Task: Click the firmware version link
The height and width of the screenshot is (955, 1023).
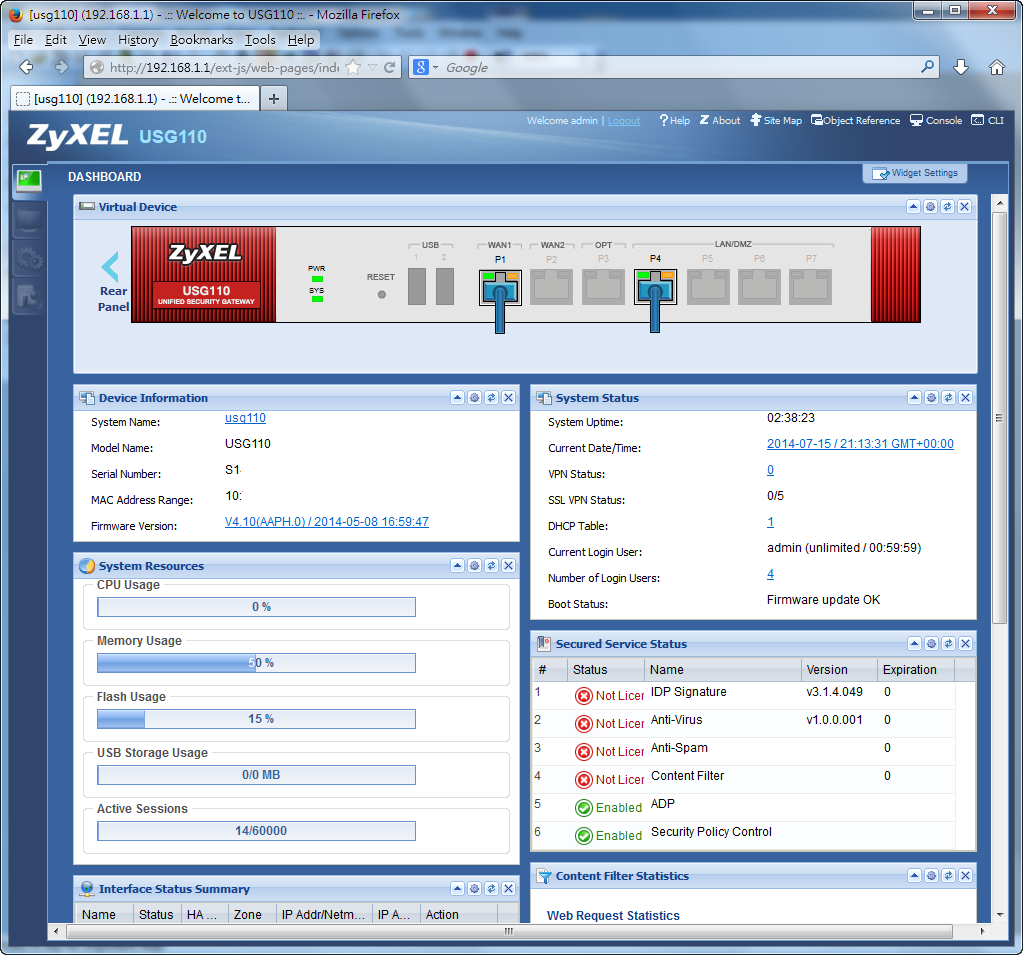Action: tap(326, 522)
